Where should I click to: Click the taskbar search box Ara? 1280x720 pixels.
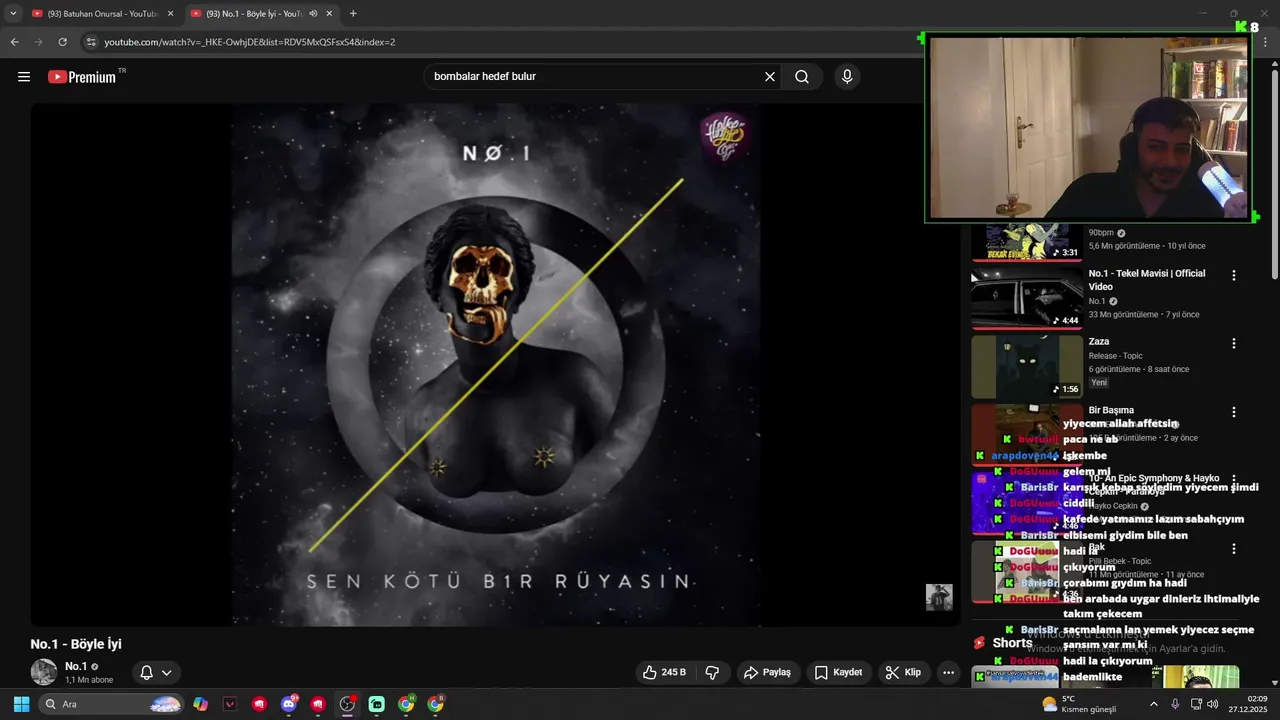tap(112, 704)
